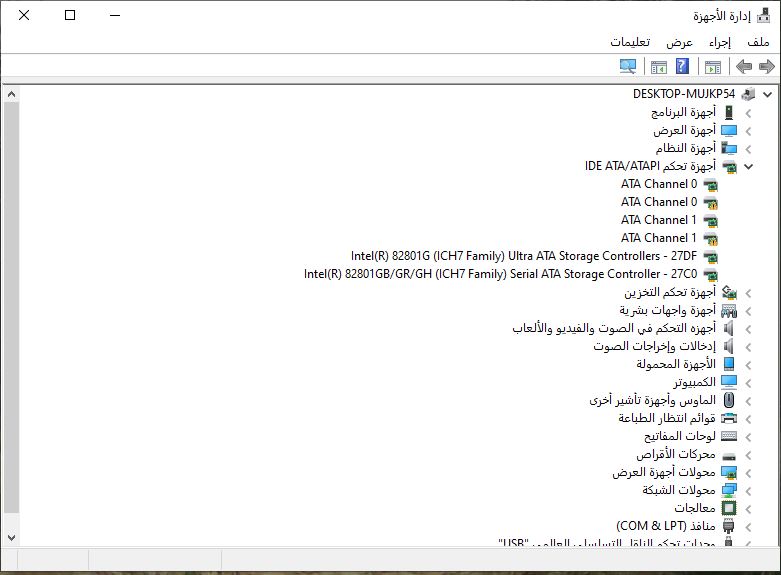Click the speaker icon for إدخالات وإخراجات الصوت
The width and height of the screenshot is (781, 575).
coord(729,346)
